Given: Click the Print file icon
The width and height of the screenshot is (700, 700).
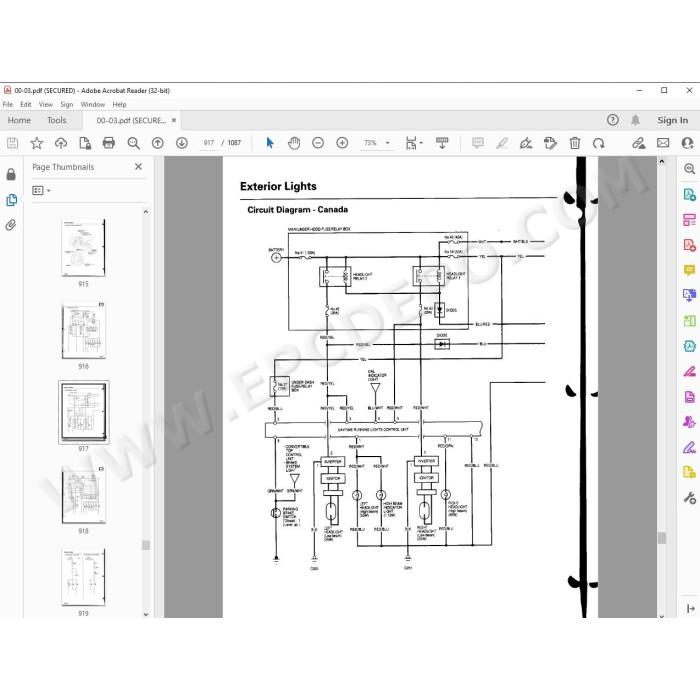Looking at the screenshot, I should click(x=108, y=143).
